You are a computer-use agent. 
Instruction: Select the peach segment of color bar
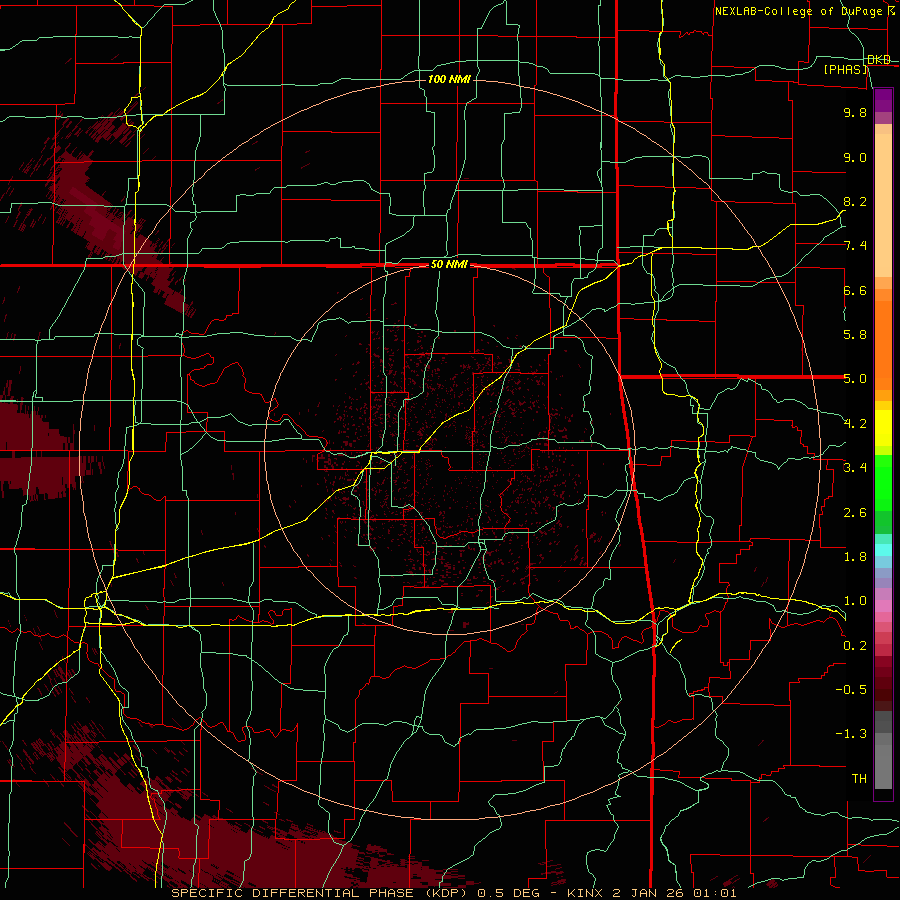(x=883, y=205)
